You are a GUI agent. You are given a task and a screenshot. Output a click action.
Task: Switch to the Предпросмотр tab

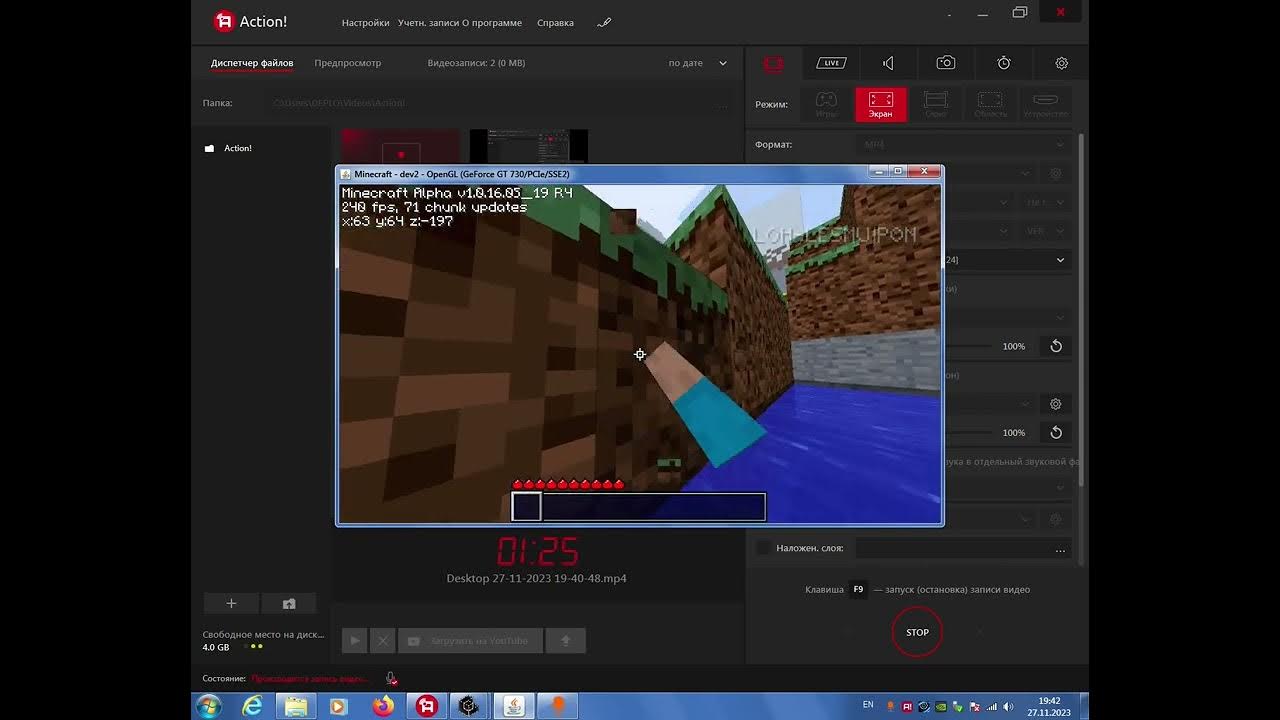pos(348,63)
